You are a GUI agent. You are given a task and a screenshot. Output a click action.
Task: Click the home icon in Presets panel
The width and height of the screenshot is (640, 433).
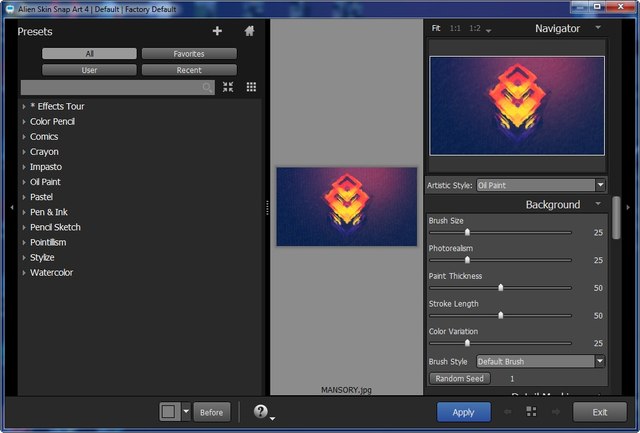[x=249, y=31]
